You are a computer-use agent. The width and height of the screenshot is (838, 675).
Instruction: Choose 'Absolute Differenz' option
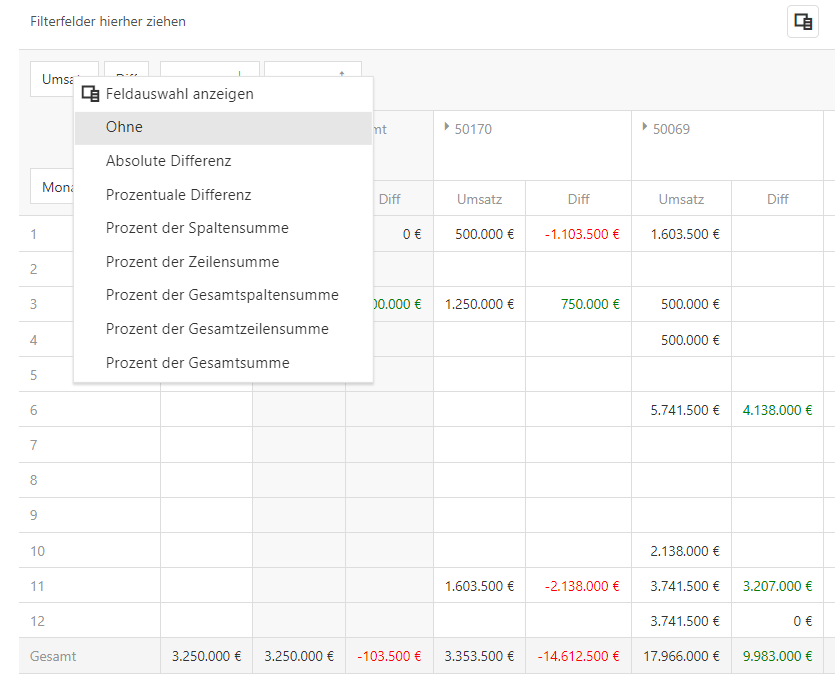click(168, 161)
